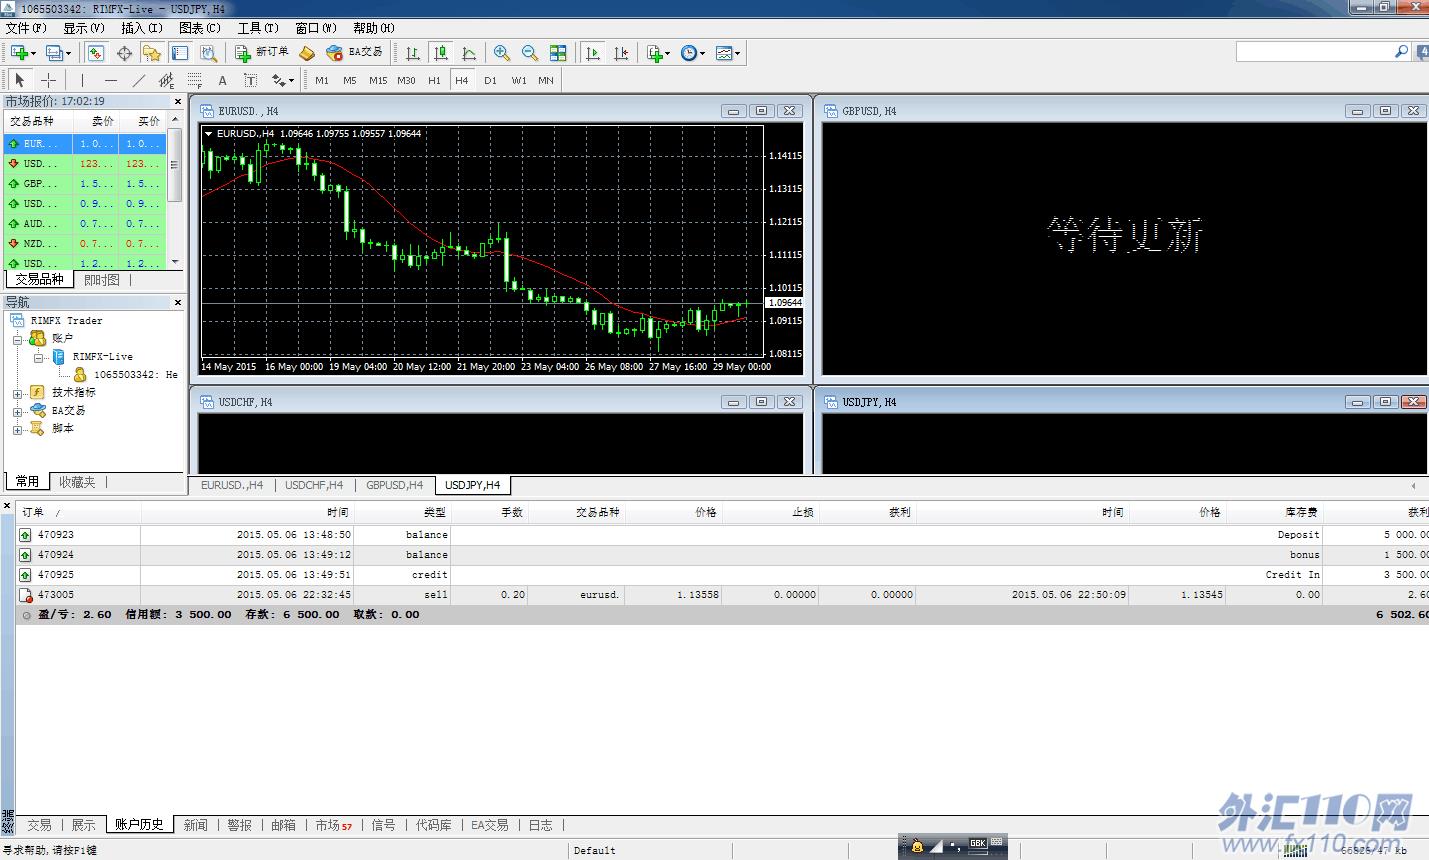Select the crosshair tool

tap(48, 80)
